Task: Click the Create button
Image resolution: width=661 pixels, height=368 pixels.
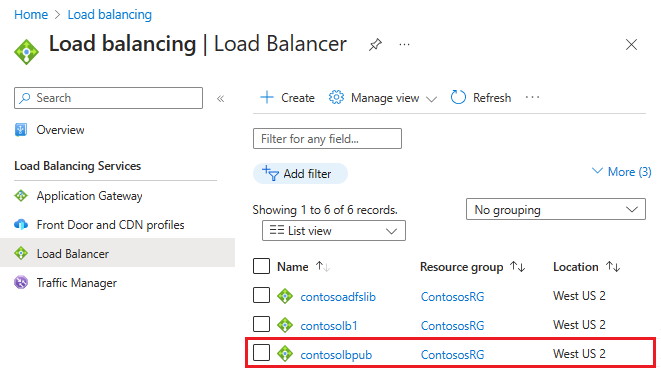Action: 288,98
